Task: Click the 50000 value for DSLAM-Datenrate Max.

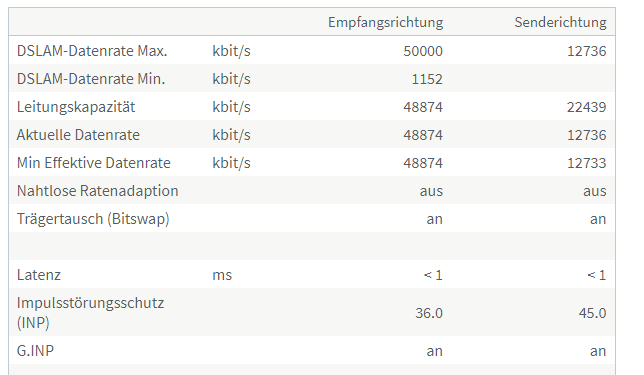Action: click(423, 51)
